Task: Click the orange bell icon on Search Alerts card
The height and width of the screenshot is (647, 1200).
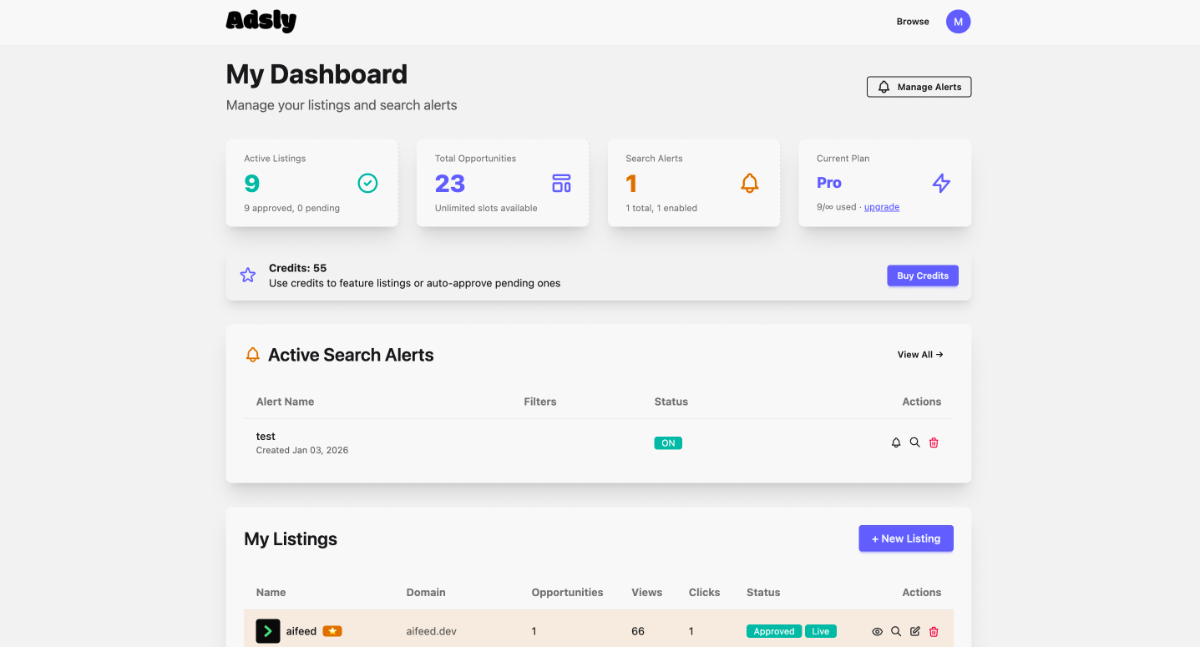Action: click(750, 183)
